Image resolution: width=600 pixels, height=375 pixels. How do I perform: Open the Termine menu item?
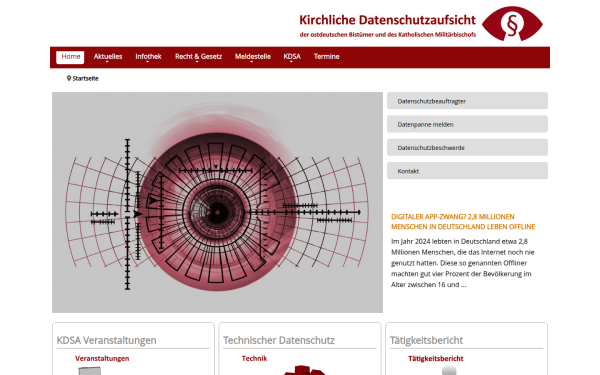click(326, 57)
